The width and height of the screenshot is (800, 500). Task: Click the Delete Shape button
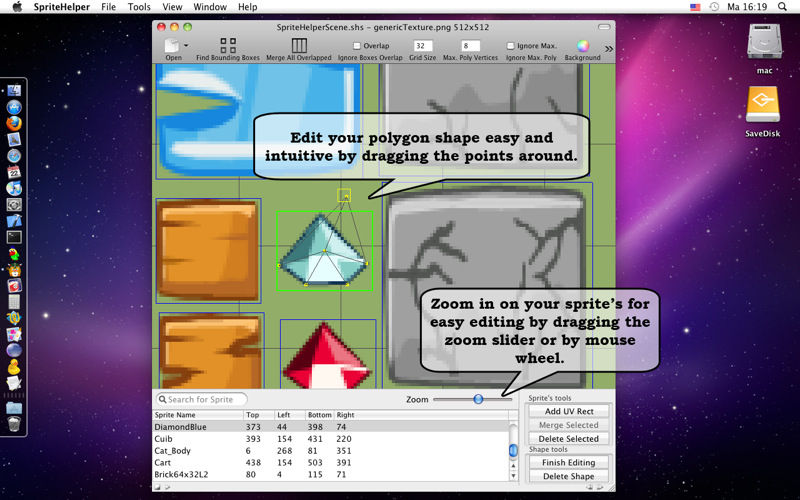569,476
